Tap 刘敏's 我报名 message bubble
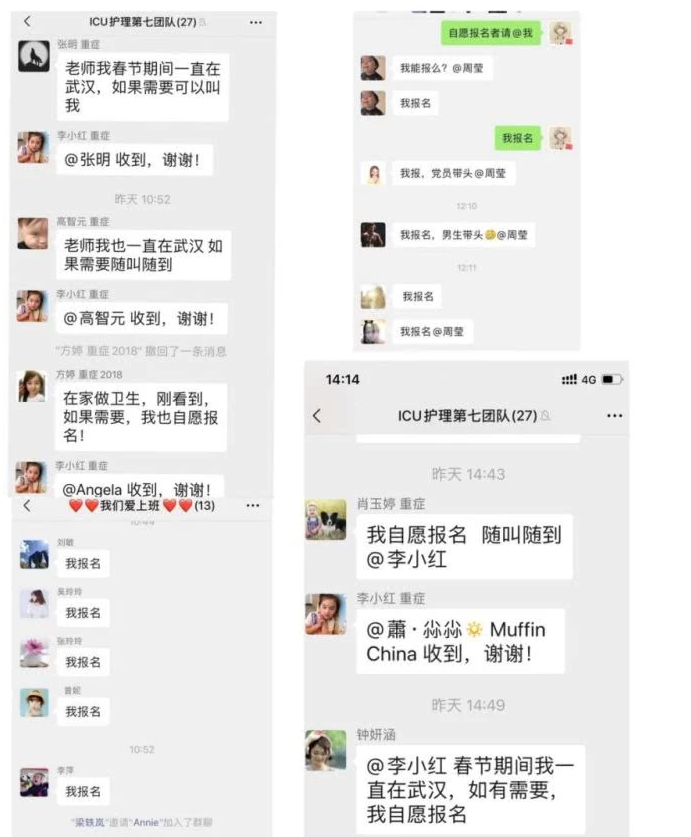Screen dimensions: 691x837 [x=83, y=564]
